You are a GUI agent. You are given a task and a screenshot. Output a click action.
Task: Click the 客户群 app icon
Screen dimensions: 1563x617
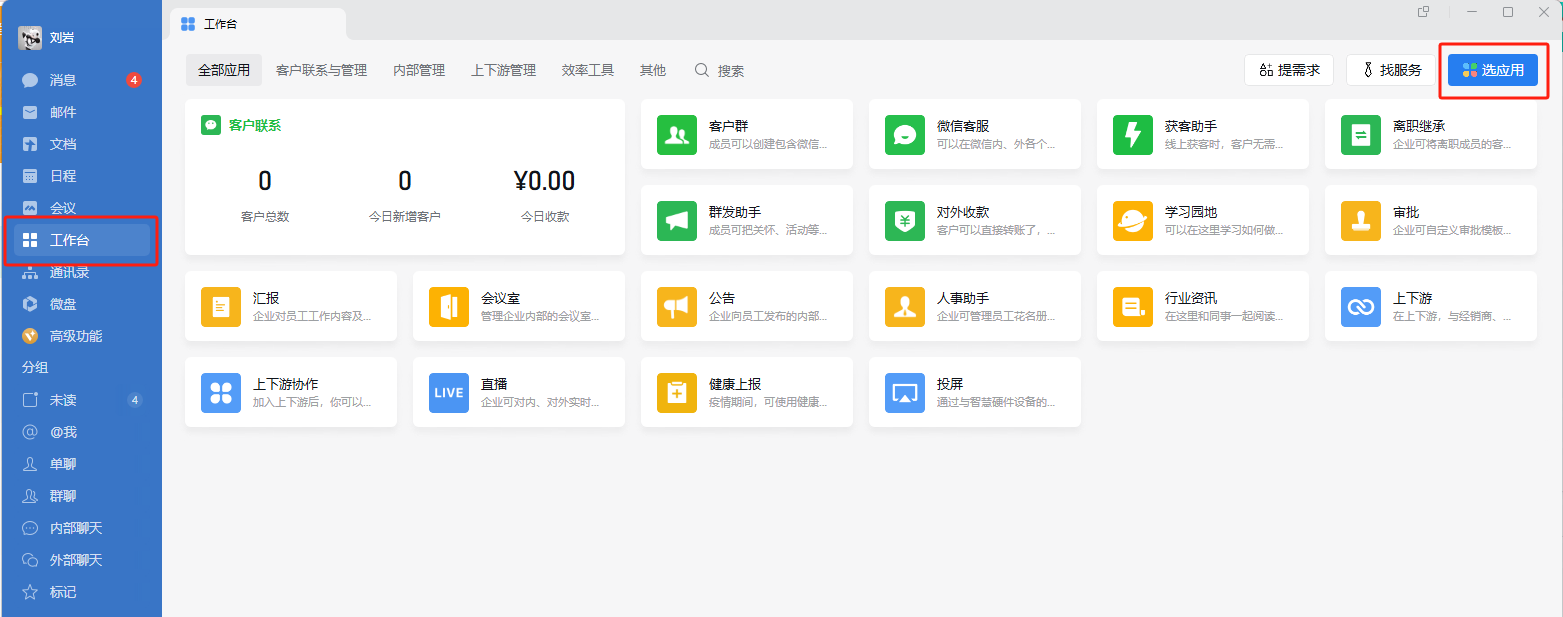tap(677, 134)
